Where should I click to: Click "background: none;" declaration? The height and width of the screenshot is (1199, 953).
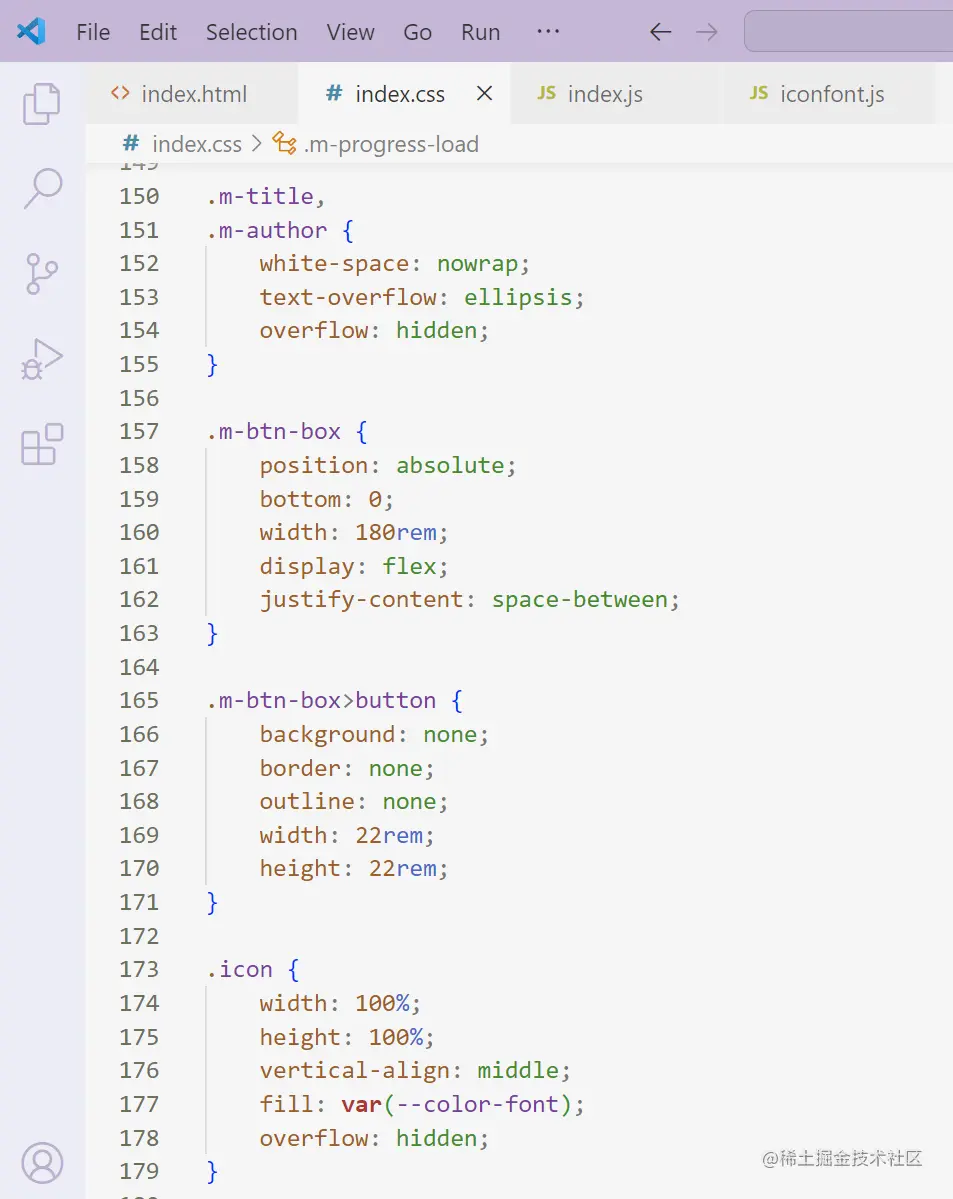tap(374, 734)
